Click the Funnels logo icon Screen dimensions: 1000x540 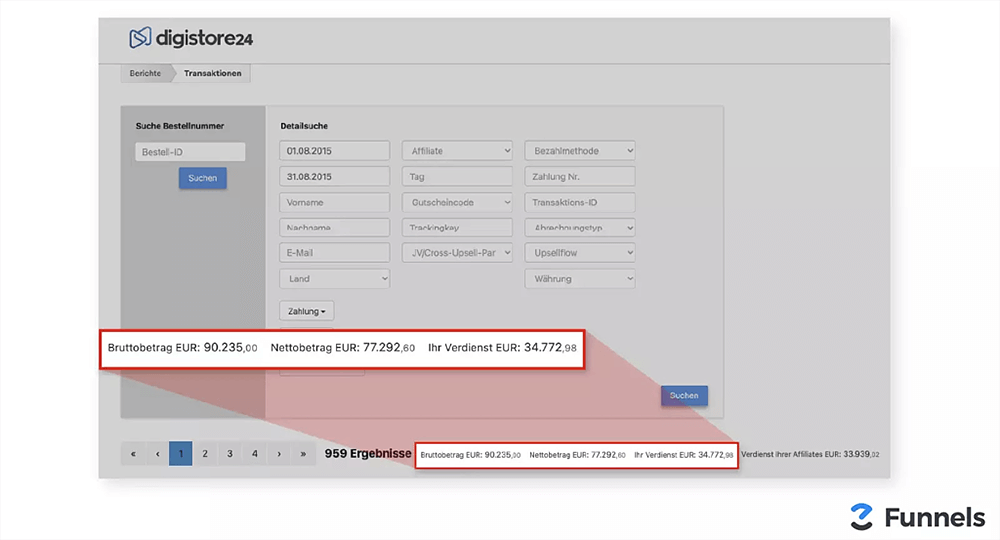point(861,516)
